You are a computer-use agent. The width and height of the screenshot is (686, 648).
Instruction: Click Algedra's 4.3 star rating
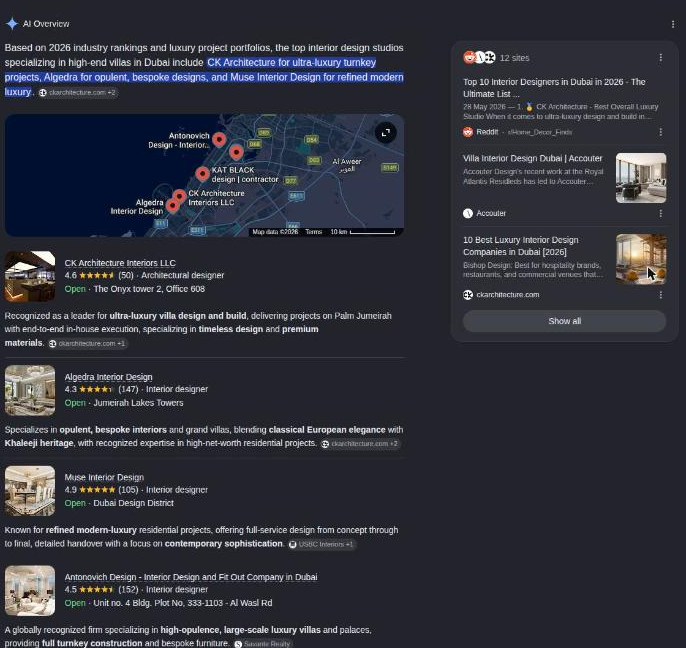90,389
